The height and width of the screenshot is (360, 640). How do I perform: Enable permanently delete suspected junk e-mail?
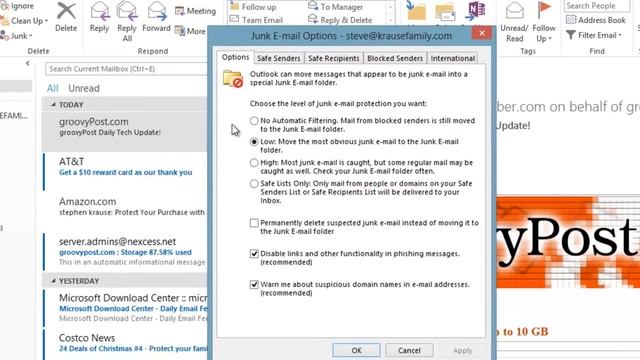pyautogui.click(x=254, y=223)
